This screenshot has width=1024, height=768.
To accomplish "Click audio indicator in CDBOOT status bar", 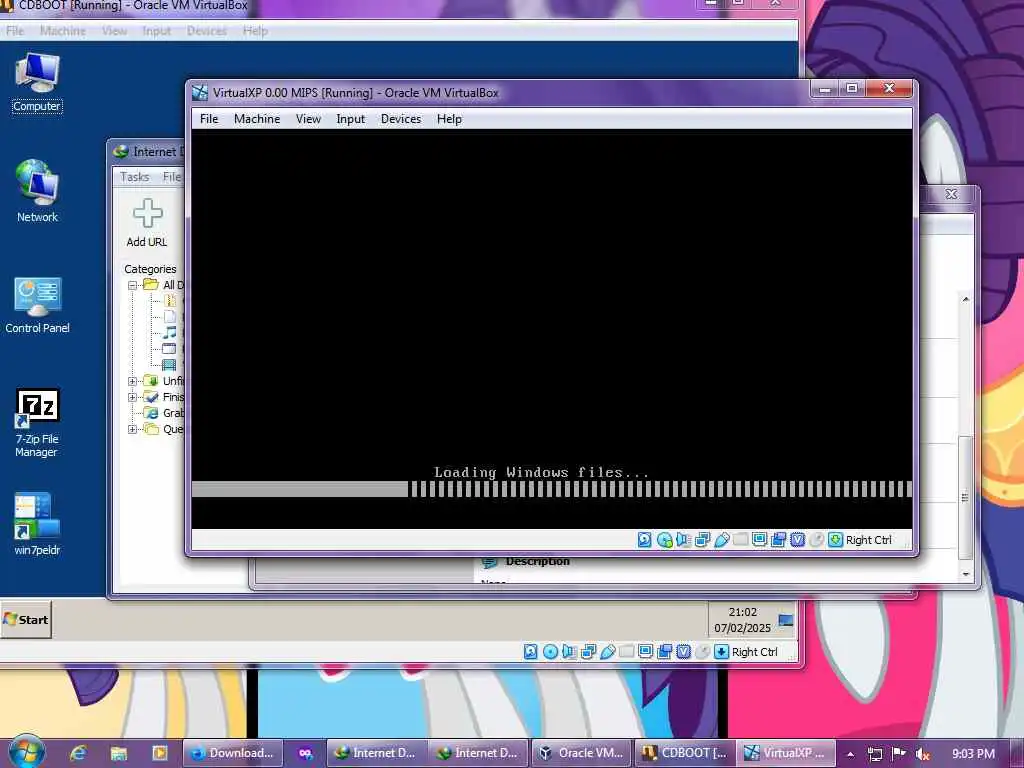I will pos(569,651).
